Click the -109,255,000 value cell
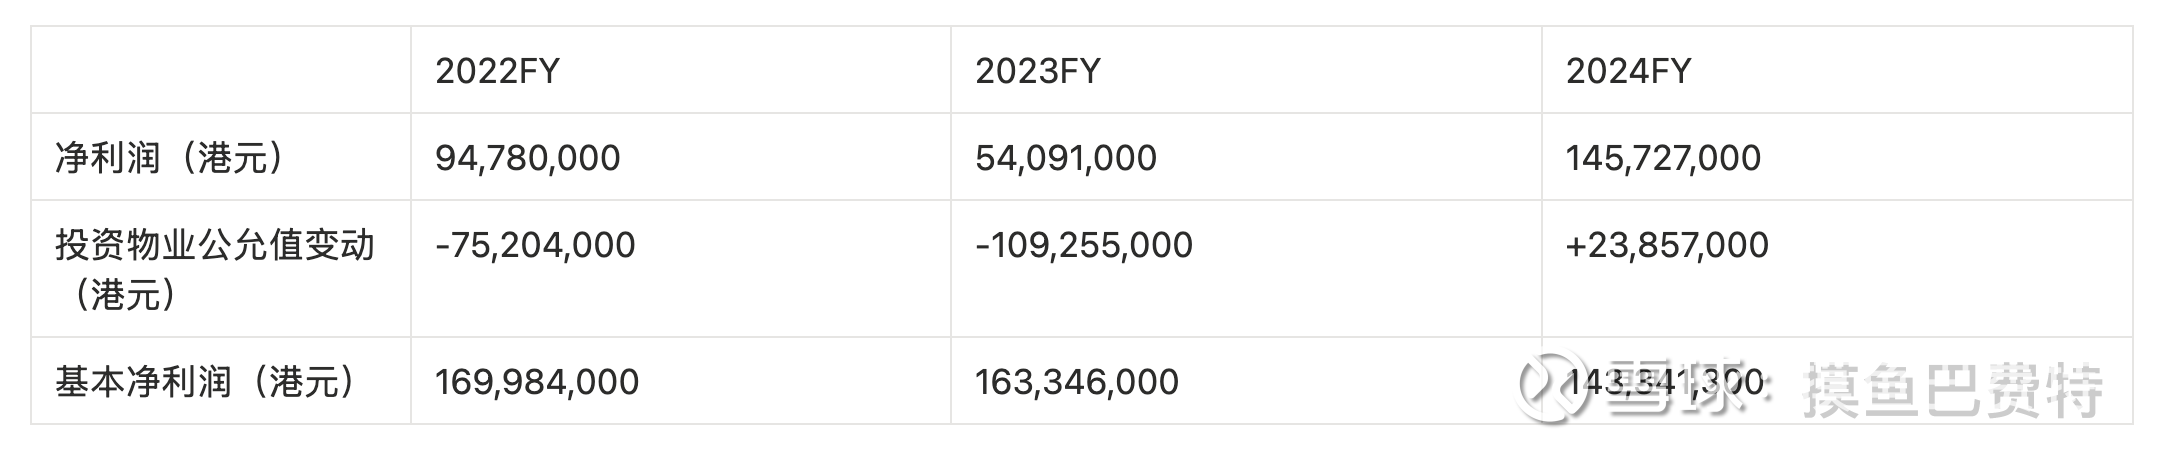Screen dimensions: 2166x456 click(x=1084, y=245)
